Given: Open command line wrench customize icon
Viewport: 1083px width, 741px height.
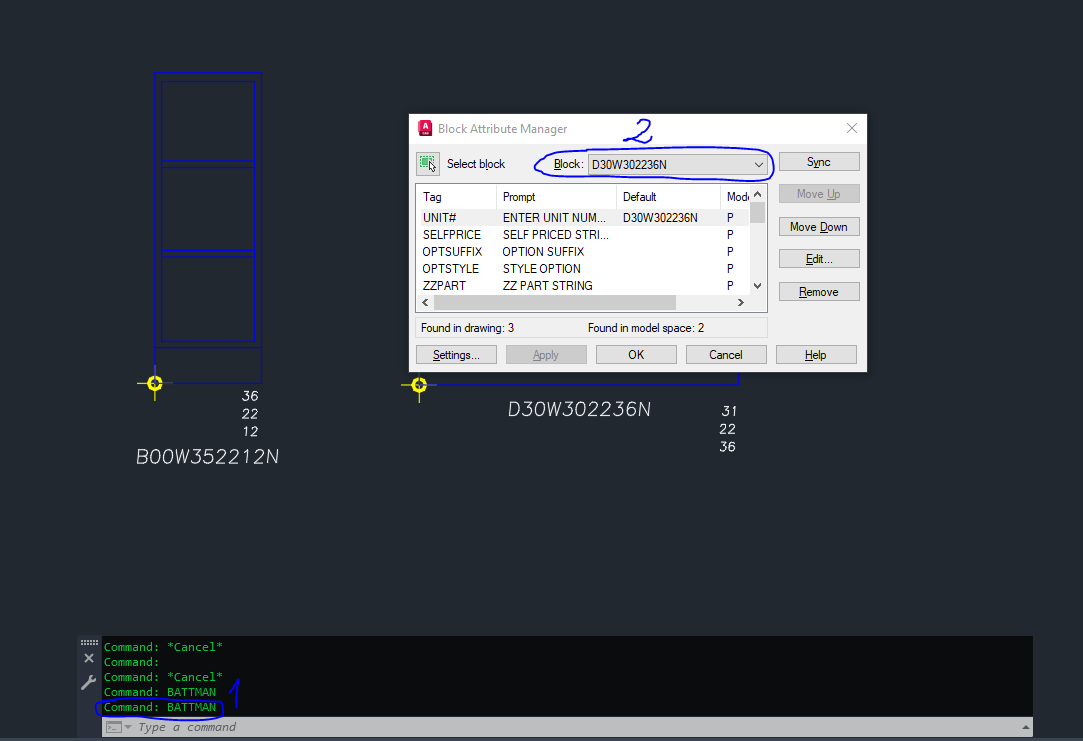Looking at the screenshot, I should pos(88,683).
